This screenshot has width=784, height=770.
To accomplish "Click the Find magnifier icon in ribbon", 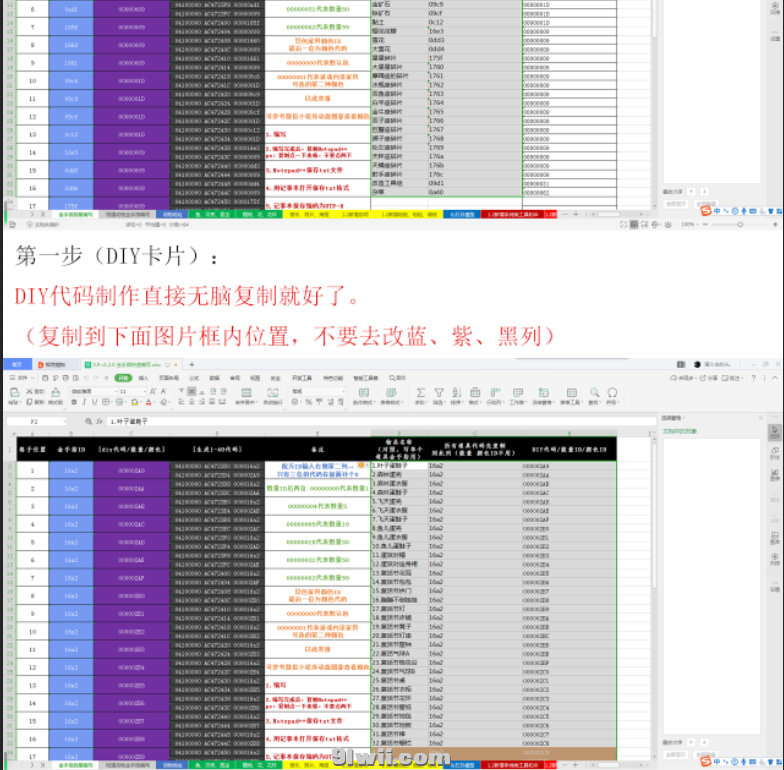I will [594, 392].
